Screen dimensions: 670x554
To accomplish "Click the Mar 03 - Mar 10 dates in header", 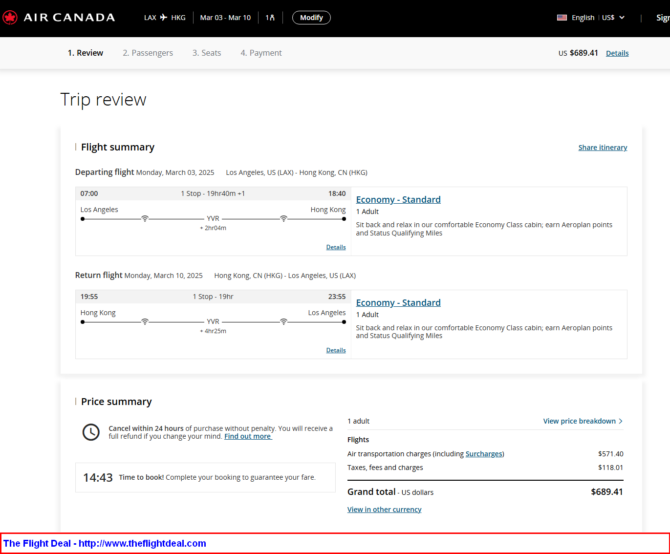I will 225,18.
